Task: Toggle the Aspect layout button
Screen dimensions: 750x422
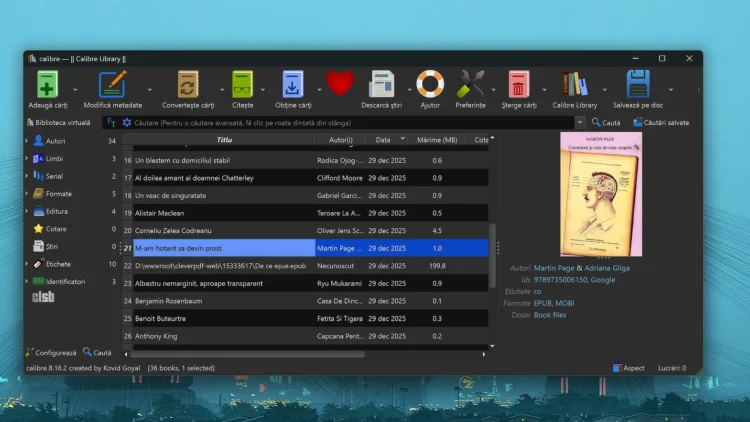Action: coord(628,368)
